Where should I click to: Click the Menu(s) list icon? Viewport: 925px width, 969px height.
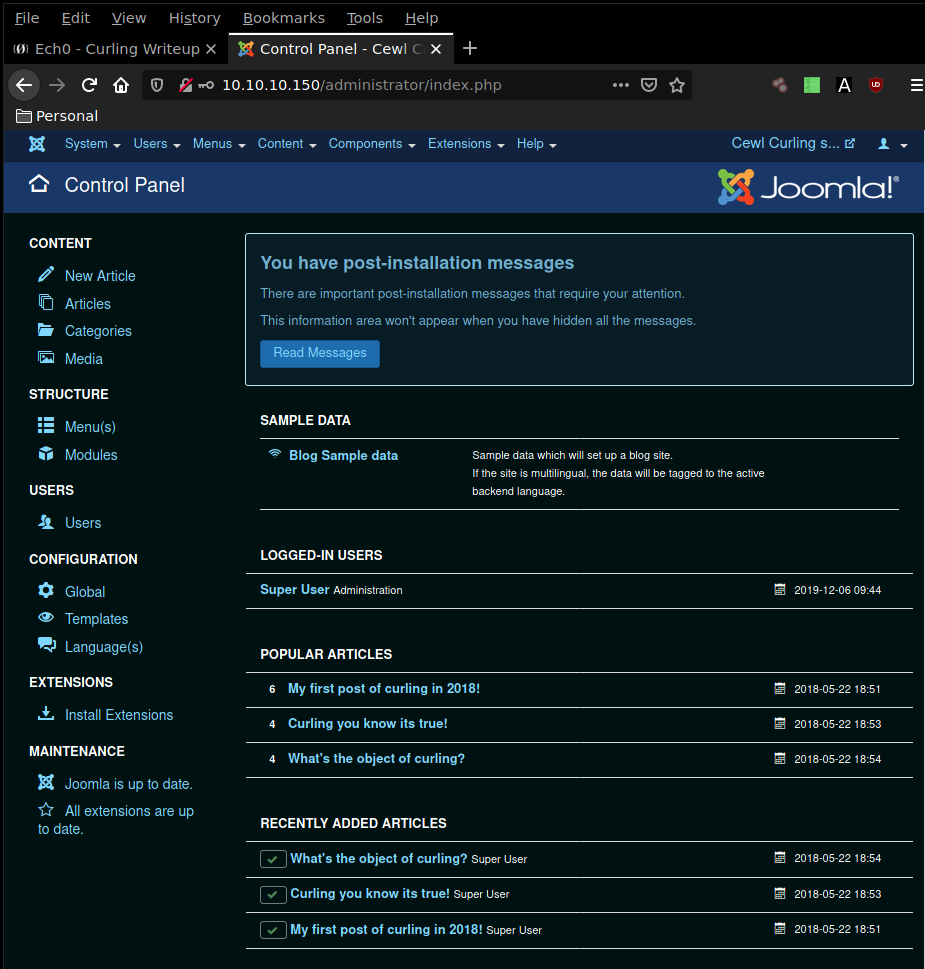pyautogui.click(x=46, y=425)
